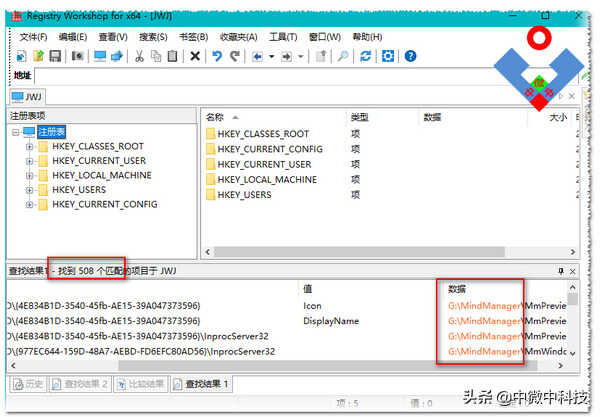This screenshot has height=417, width=600.
Task: Open the Options gear toolbar icon
Action: (388, 56)
